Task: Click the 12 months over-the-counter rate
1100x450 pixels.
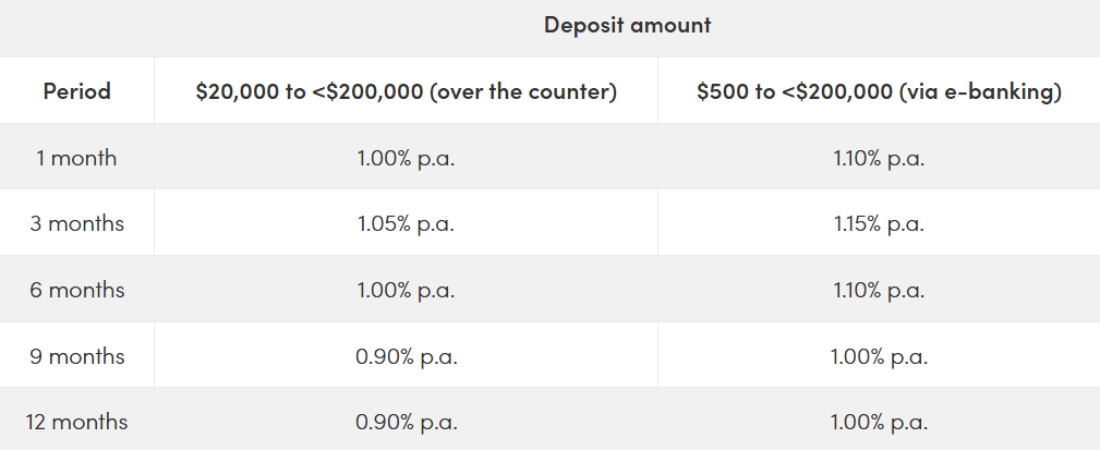Action: coord(406,421)
